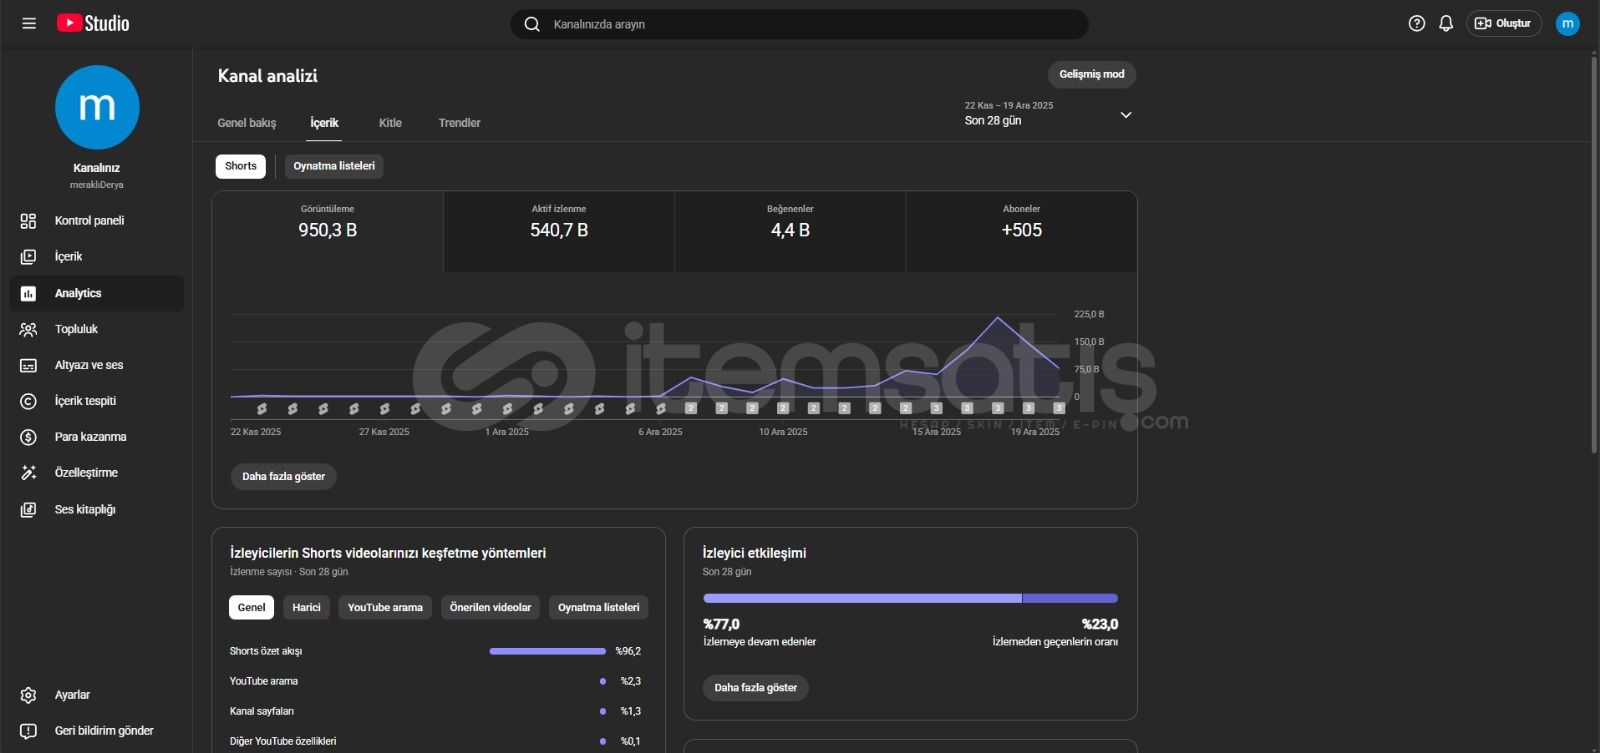Click the Oluştur create button
This screenshot has width=1600, height=753.
pyautogui.click(x=1503, y=24)
